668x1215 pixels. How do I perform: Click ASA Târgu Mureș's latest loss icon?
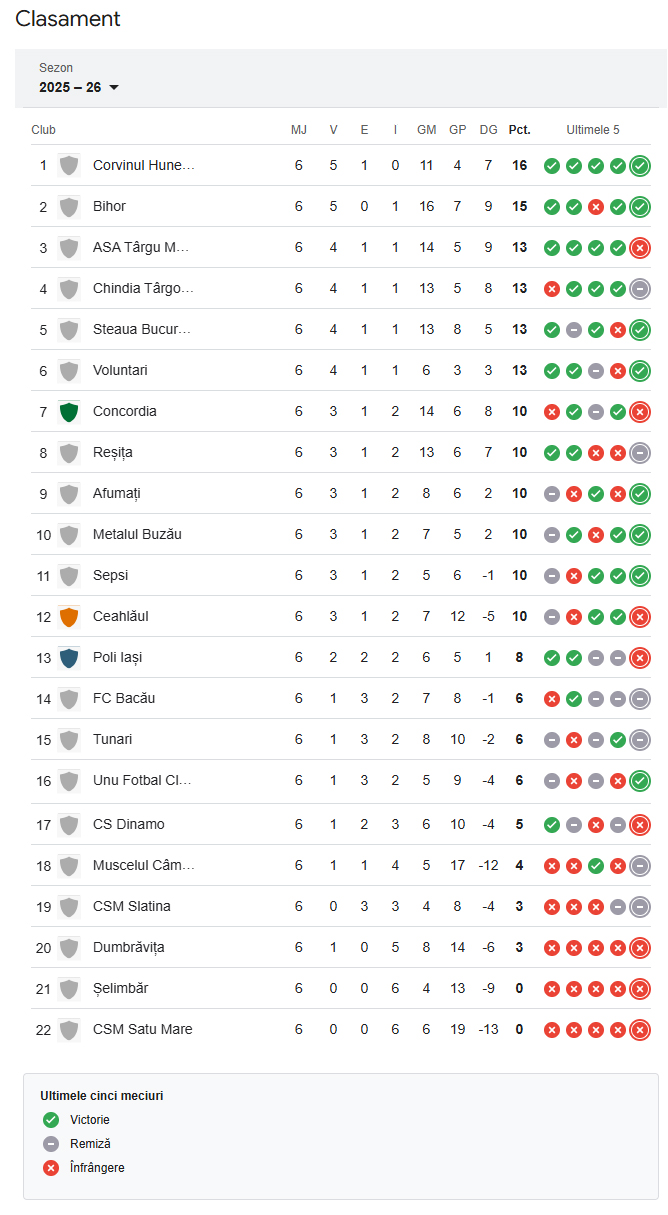640,248
